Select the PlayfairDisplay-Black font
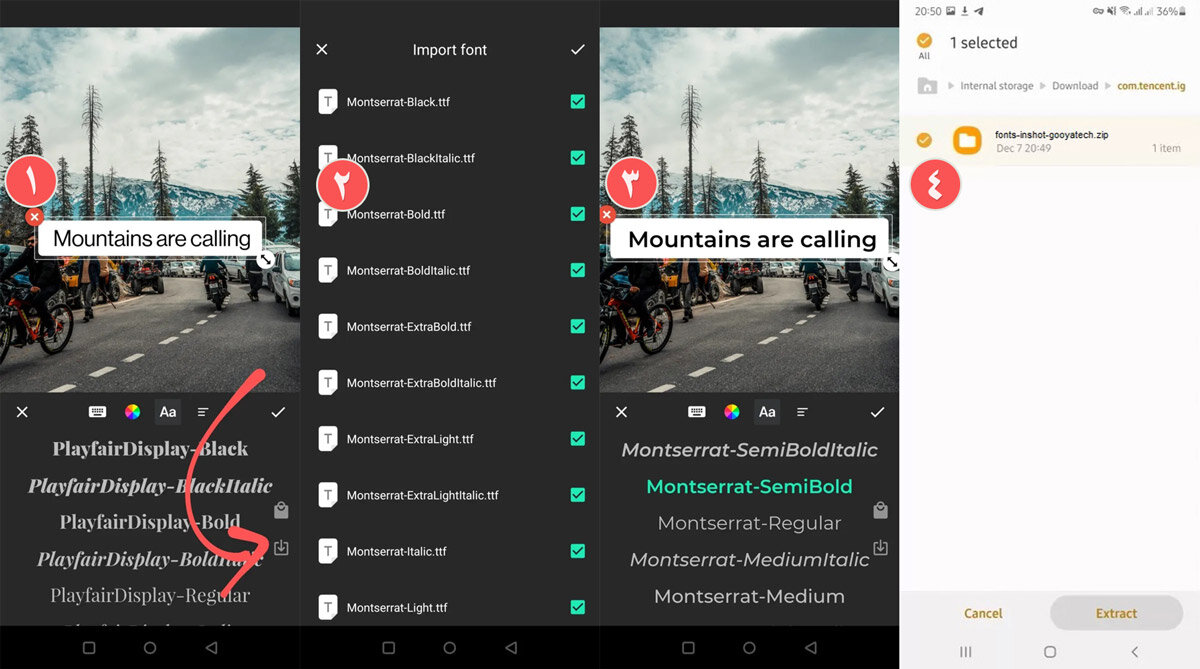The width and height of the screenshot is (1200, 669). (x=150, y=449)
